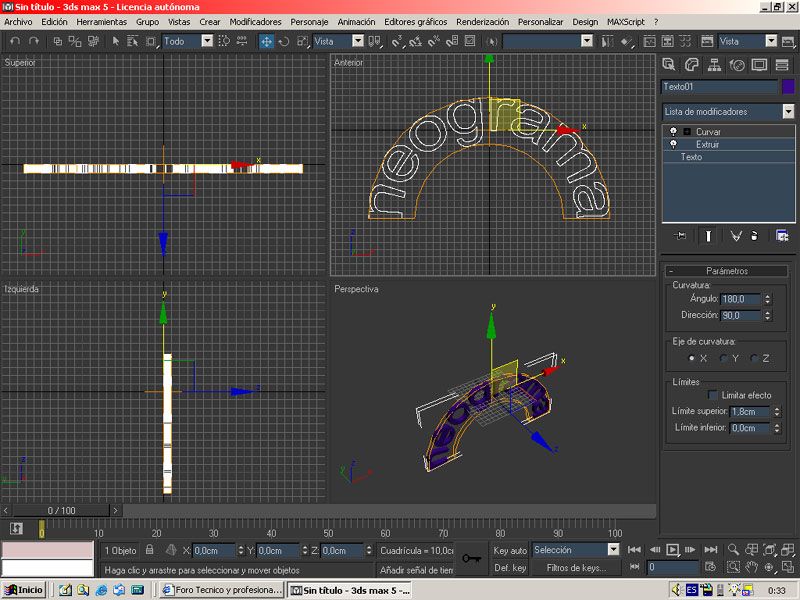The image size is (800, 600).
Task: Remove modifier from the stack icon
Action: (755, 236)
